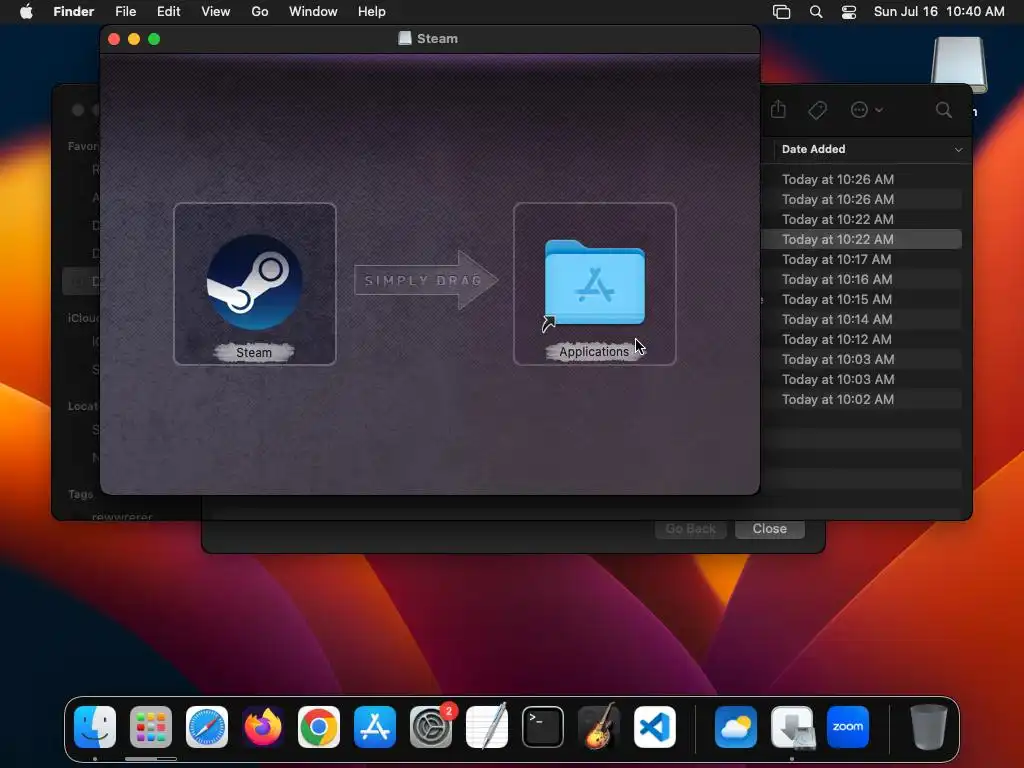Screen dimensions: 1024x768
Task: Open the disk installer icon in Dock
Action: pyautogui.click(x=792, y=727)
